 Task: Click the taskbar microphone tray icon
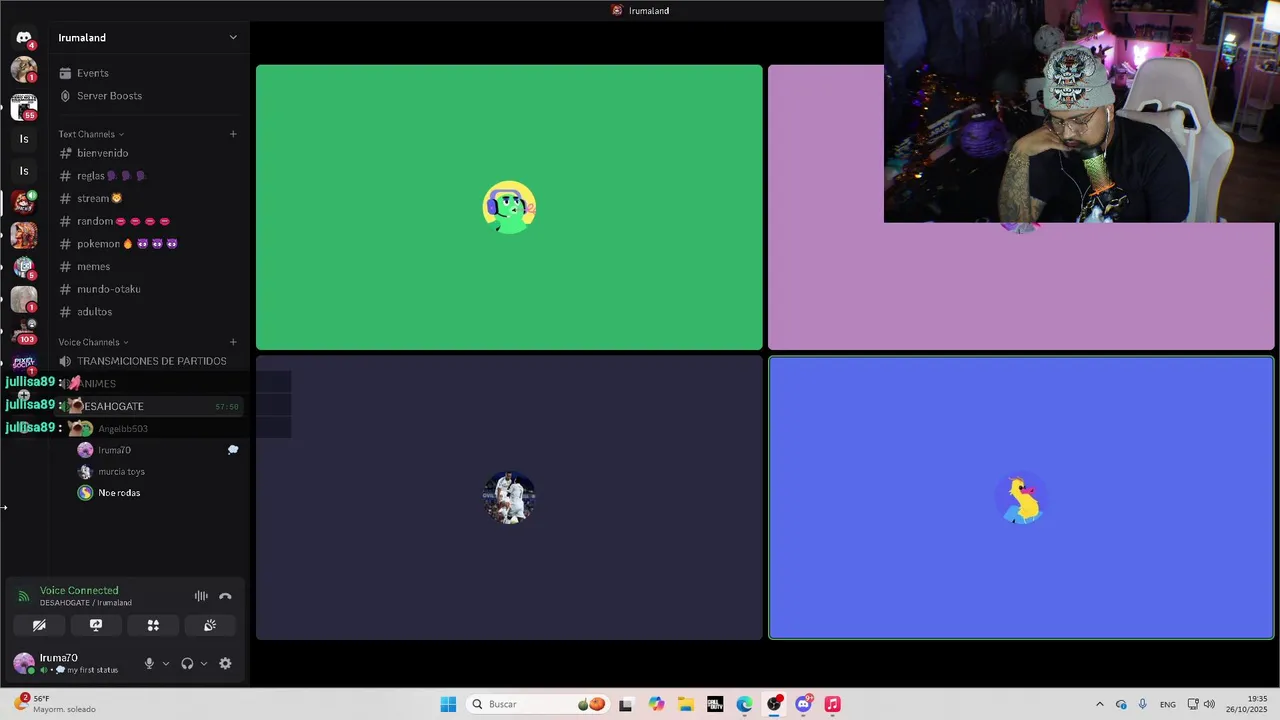point(1143,704)
